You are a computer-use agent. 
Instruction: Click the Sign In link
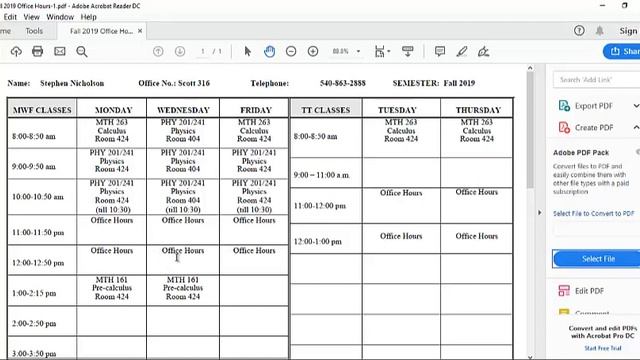tap(629, 31)
